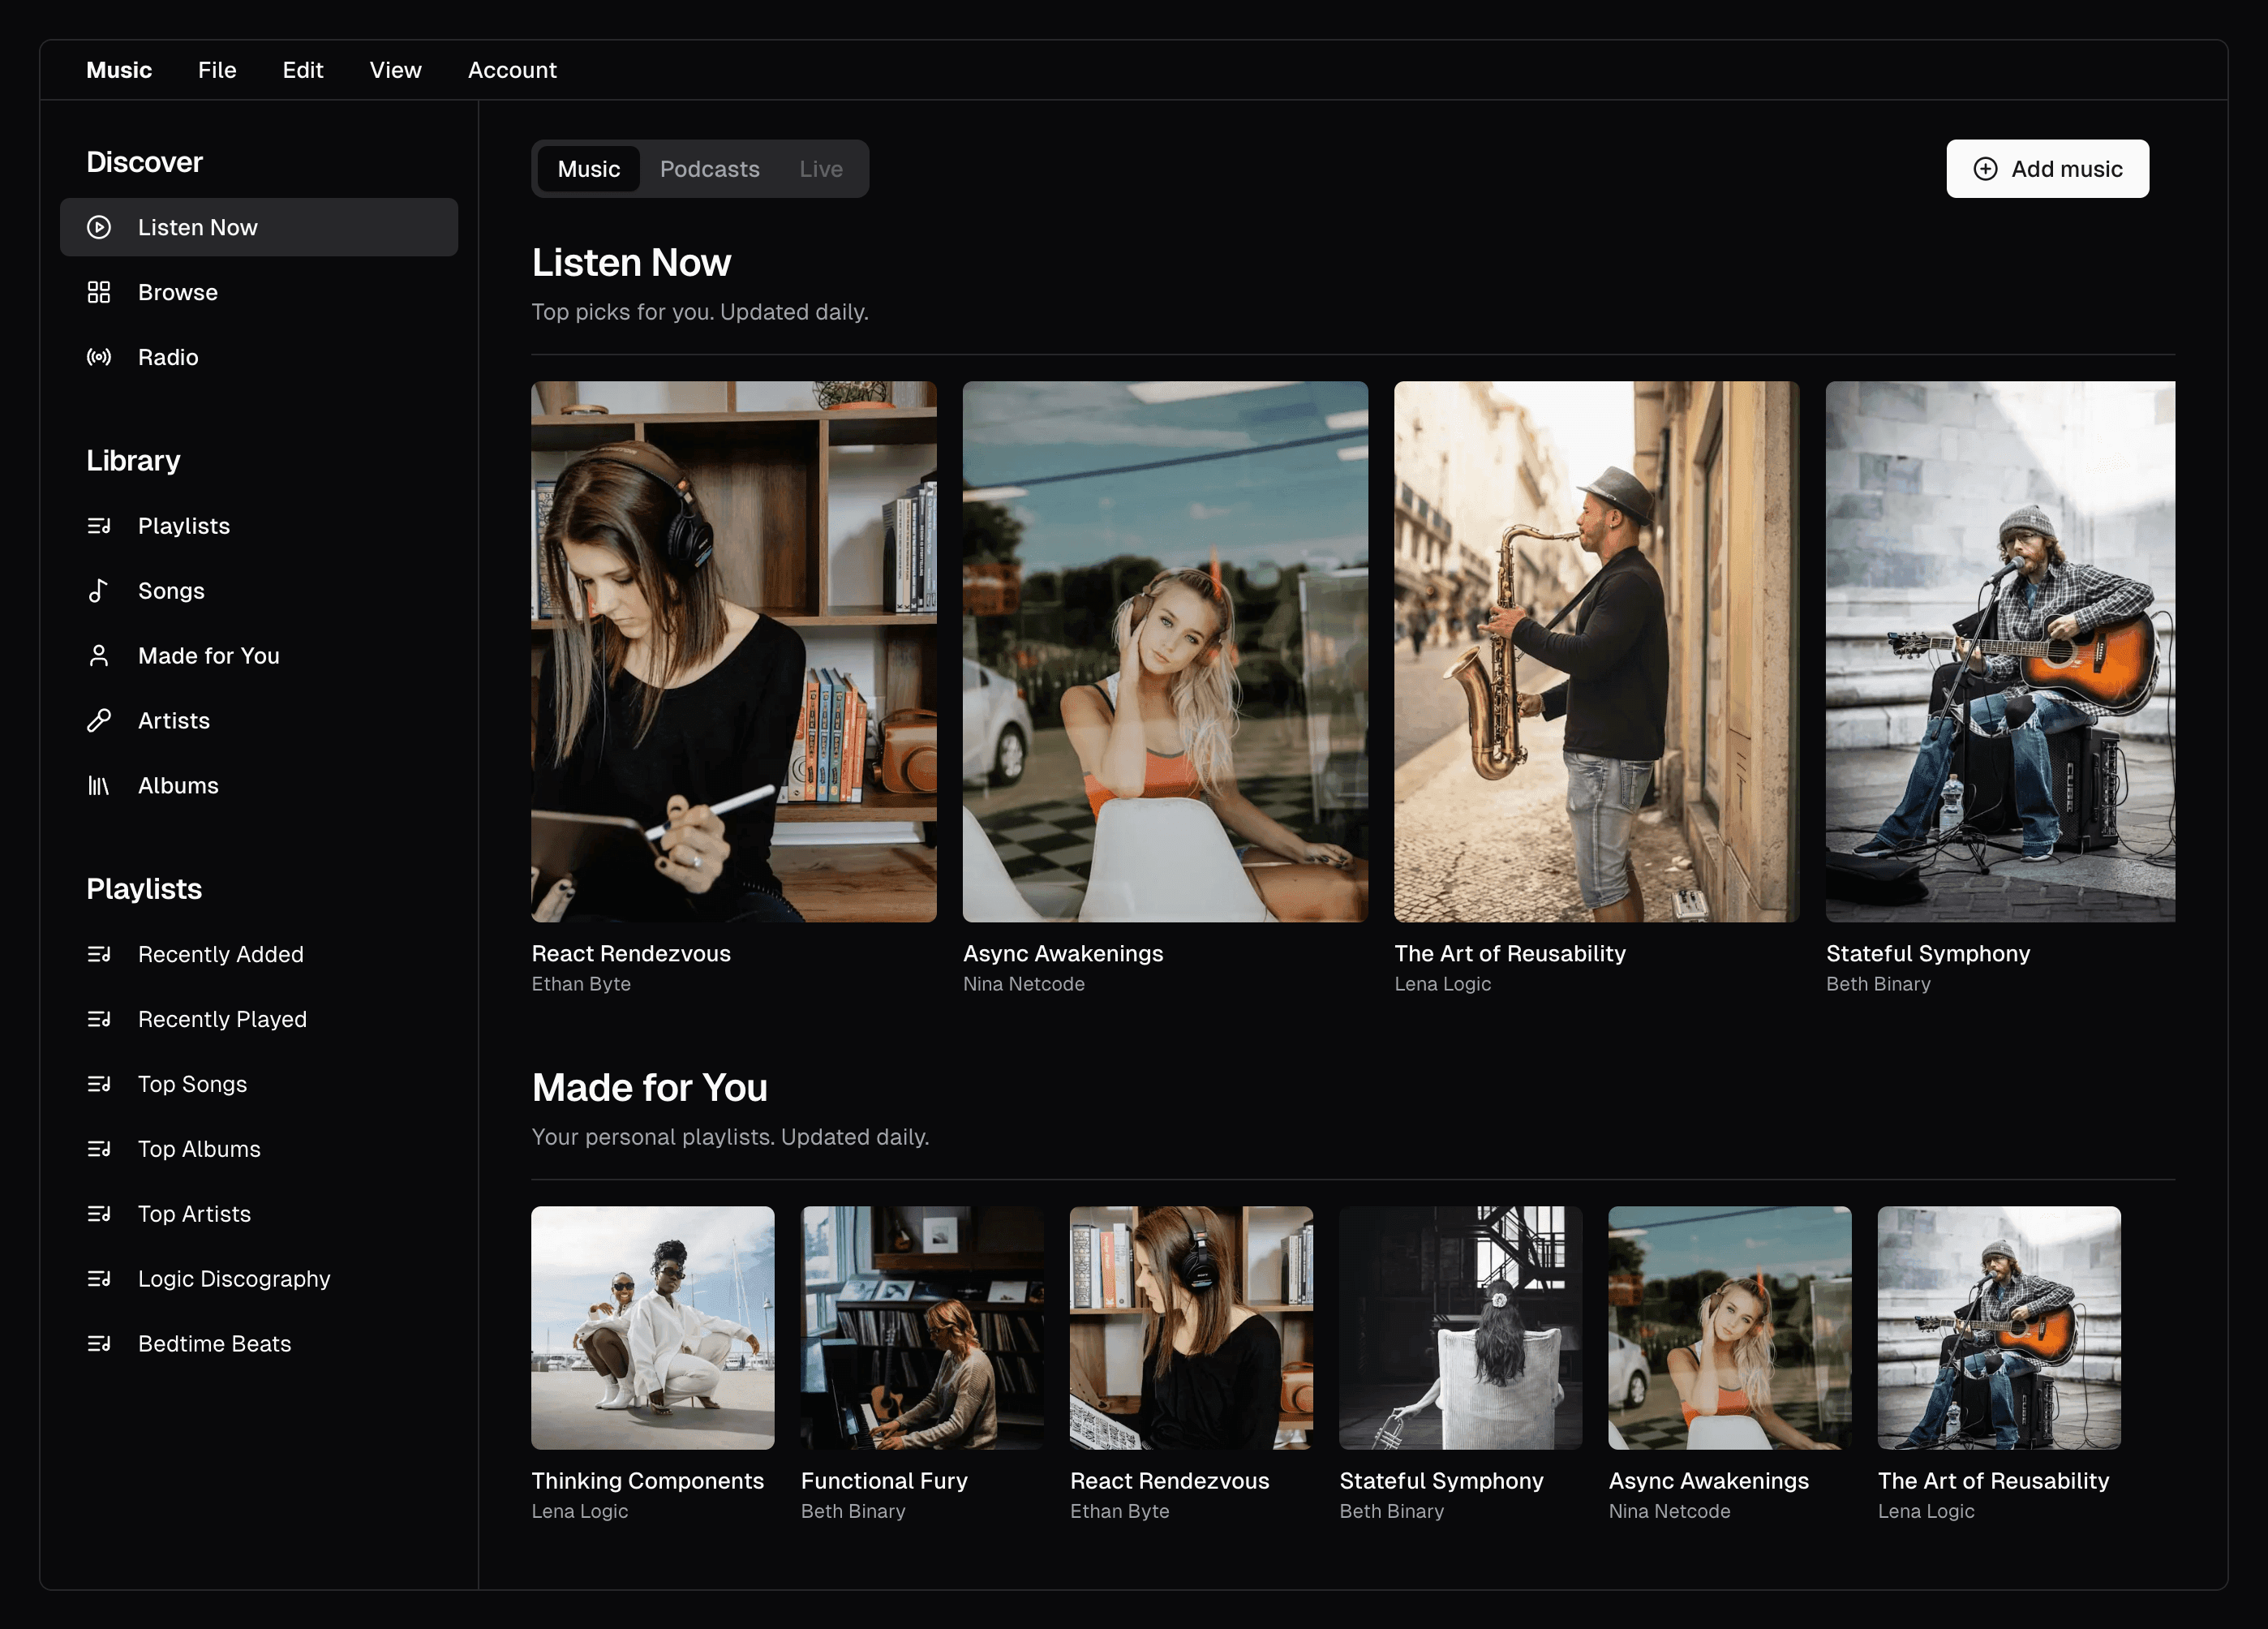Click the Albums library icon

click(98, 786)
